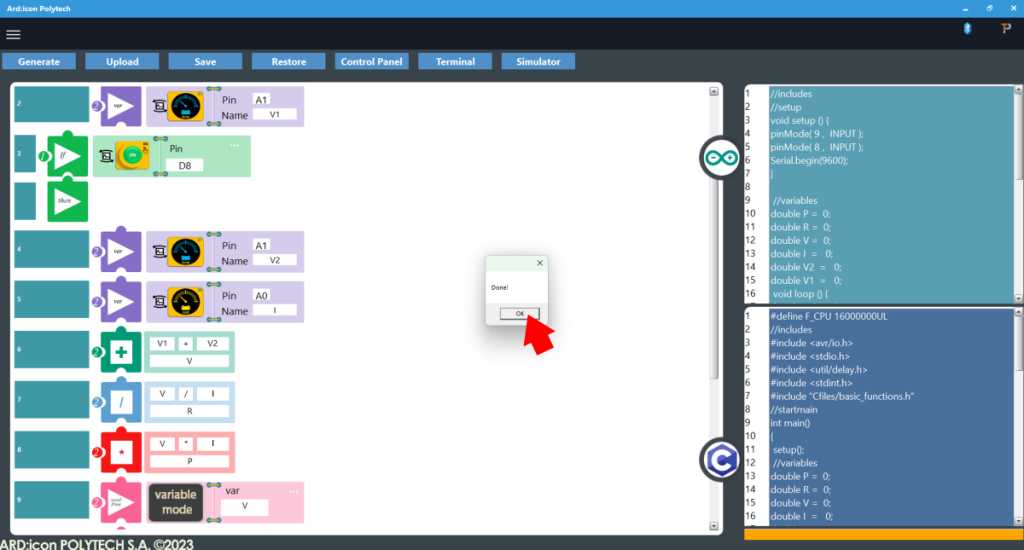Click the Simulator button

(x=538, y=62)
